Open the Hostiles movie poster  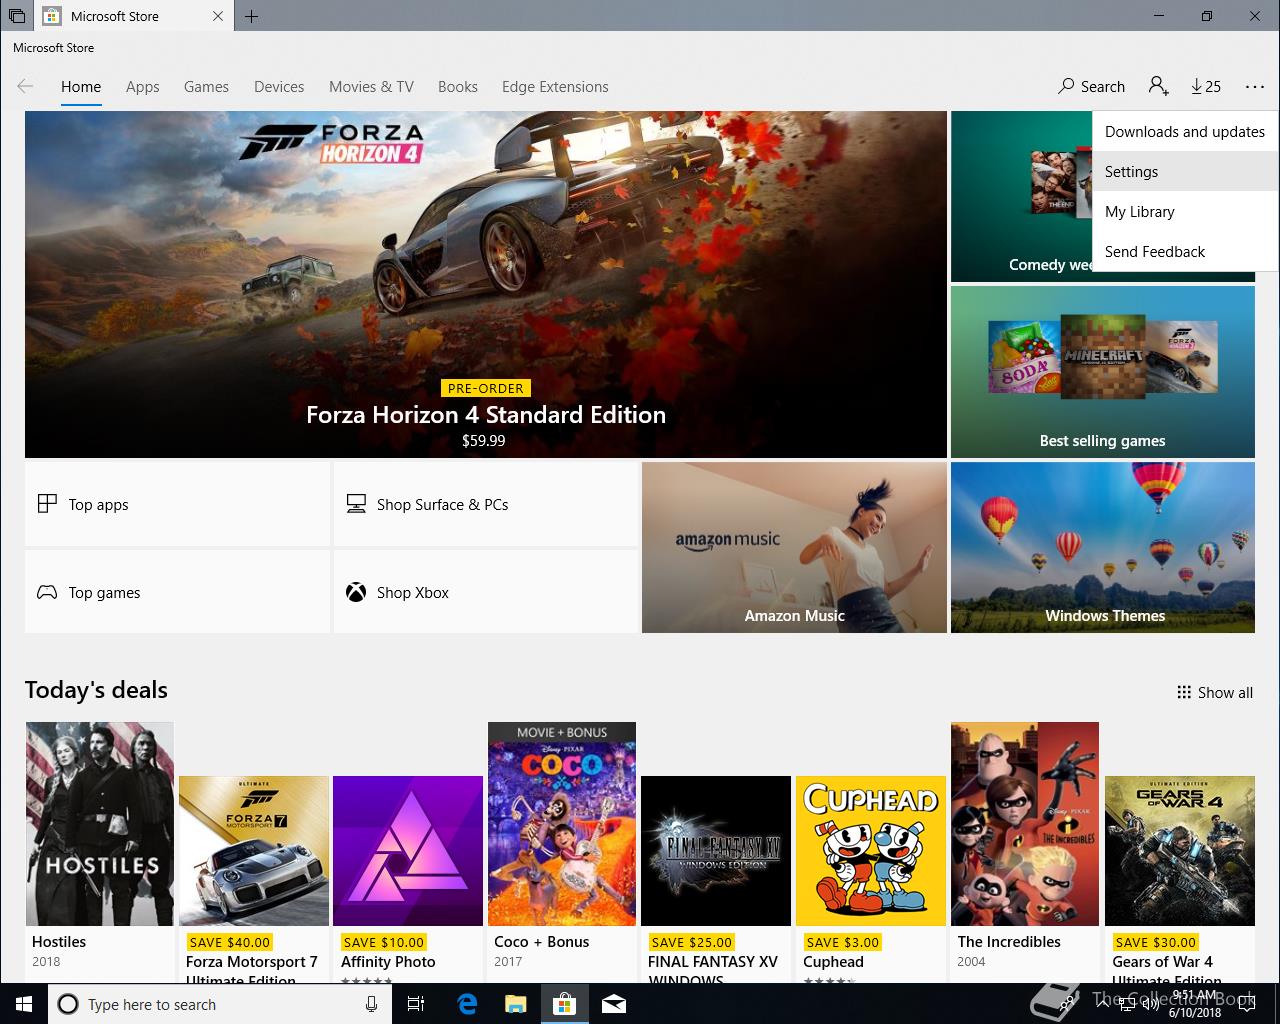point(99,824)
